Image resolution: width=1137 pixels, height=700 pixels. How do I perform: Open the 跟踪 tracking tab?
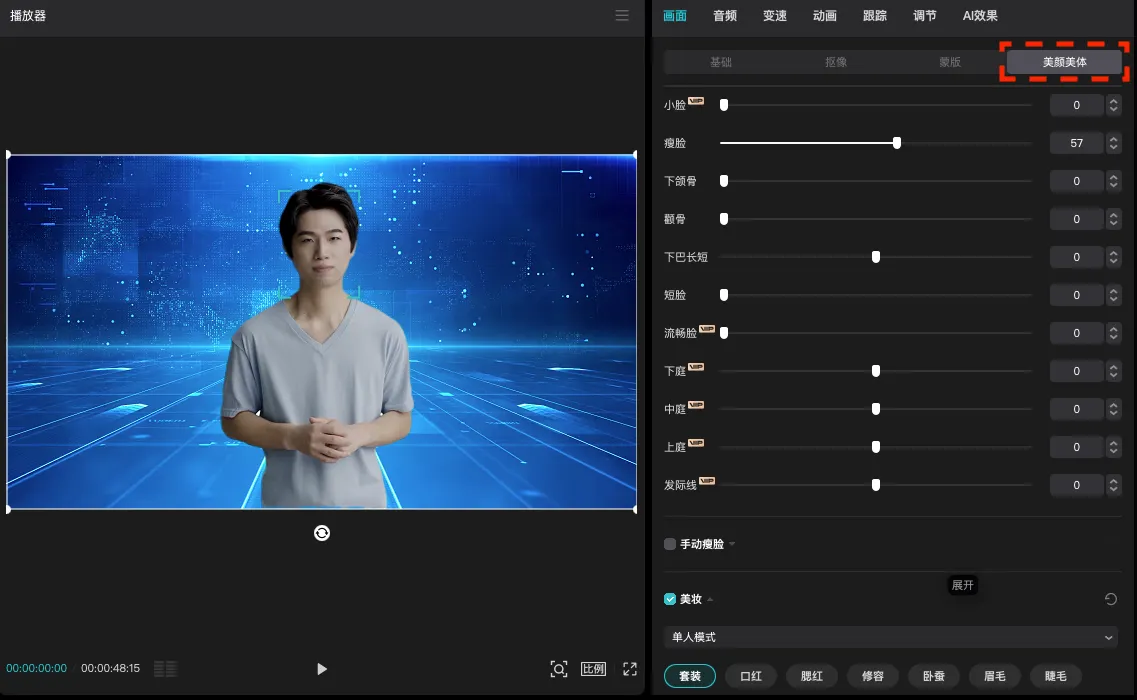coord(875,15)
